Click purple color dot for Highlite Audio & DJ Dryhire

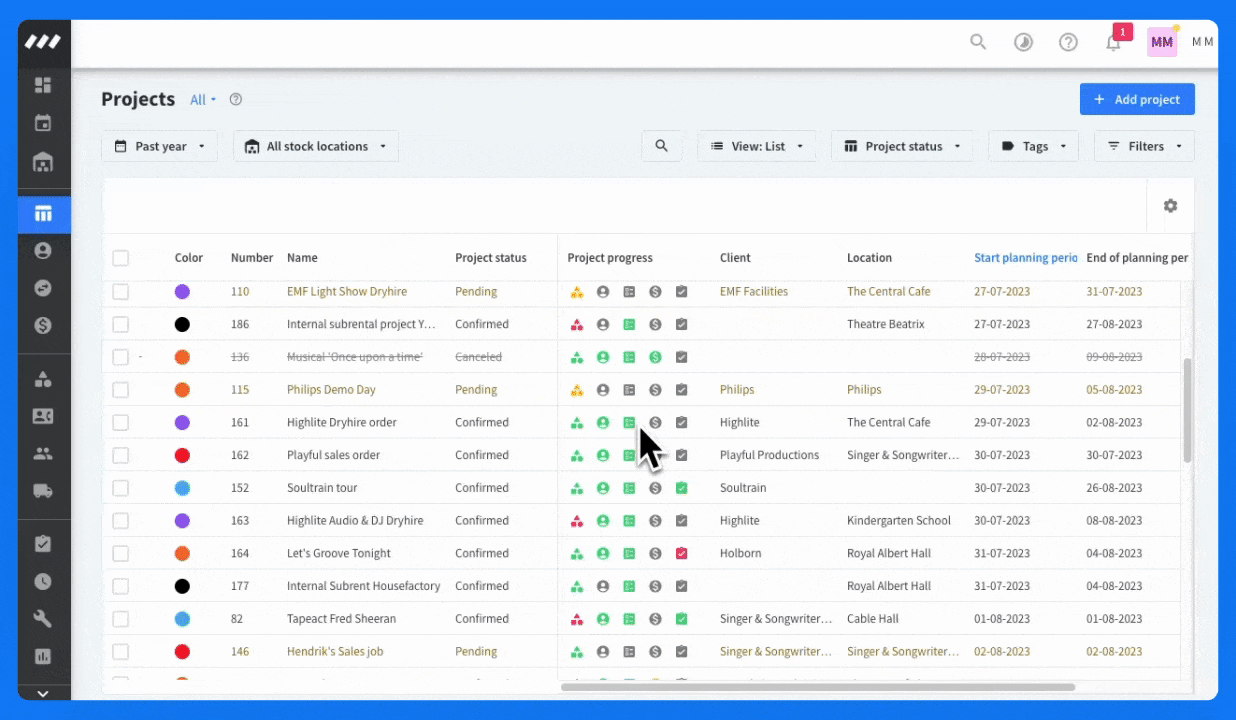pos(182,521)
